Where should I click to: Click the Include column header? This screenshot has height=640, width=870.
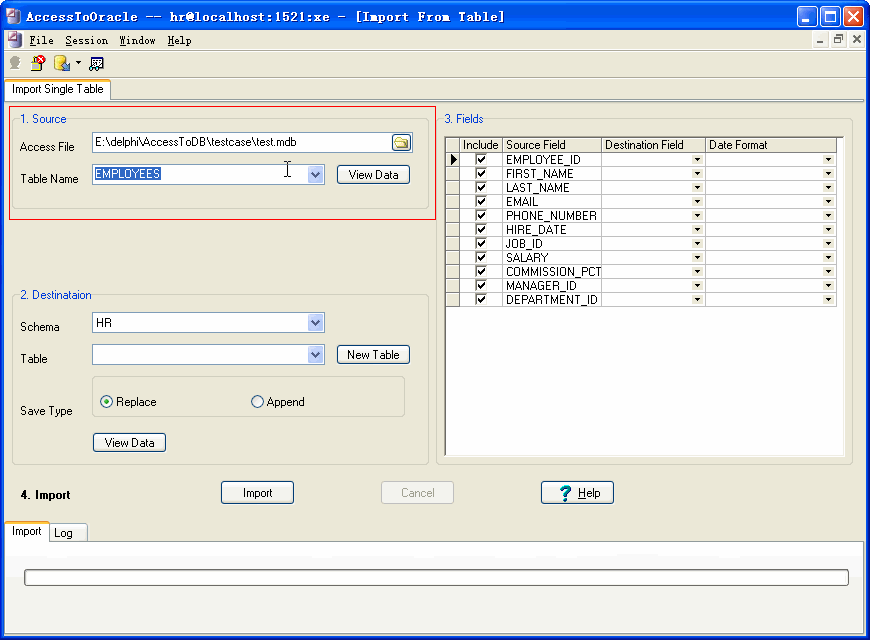tap(480, 145)
